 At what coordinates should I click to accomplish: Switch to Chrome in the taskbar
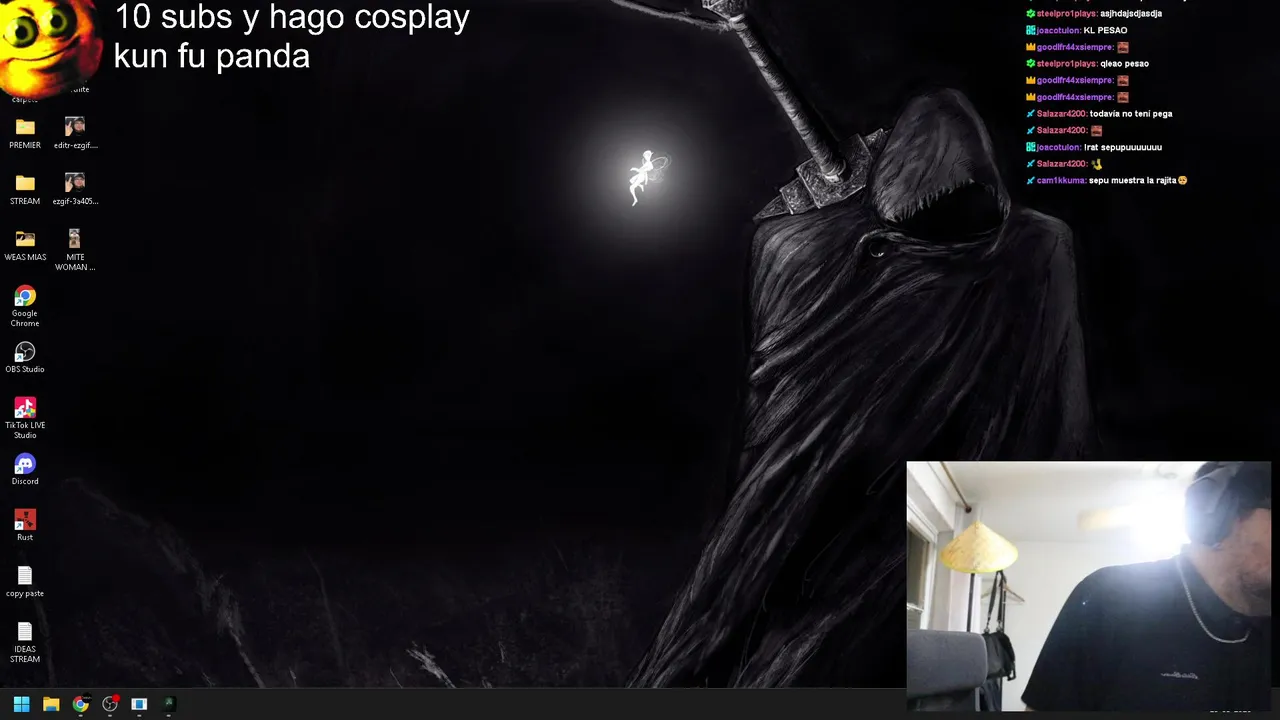80,704
